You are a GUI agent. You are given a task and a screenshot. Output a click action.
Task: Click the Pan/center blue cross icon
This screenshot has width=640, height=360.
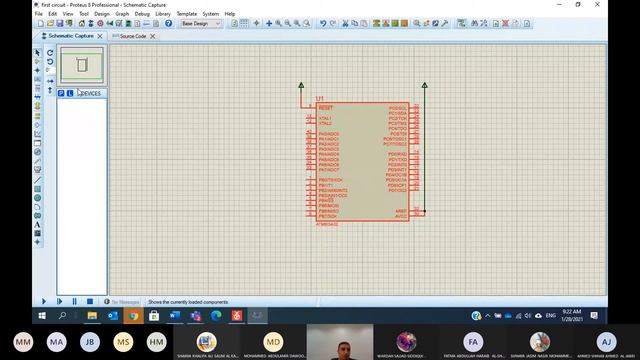pos(269,24)
